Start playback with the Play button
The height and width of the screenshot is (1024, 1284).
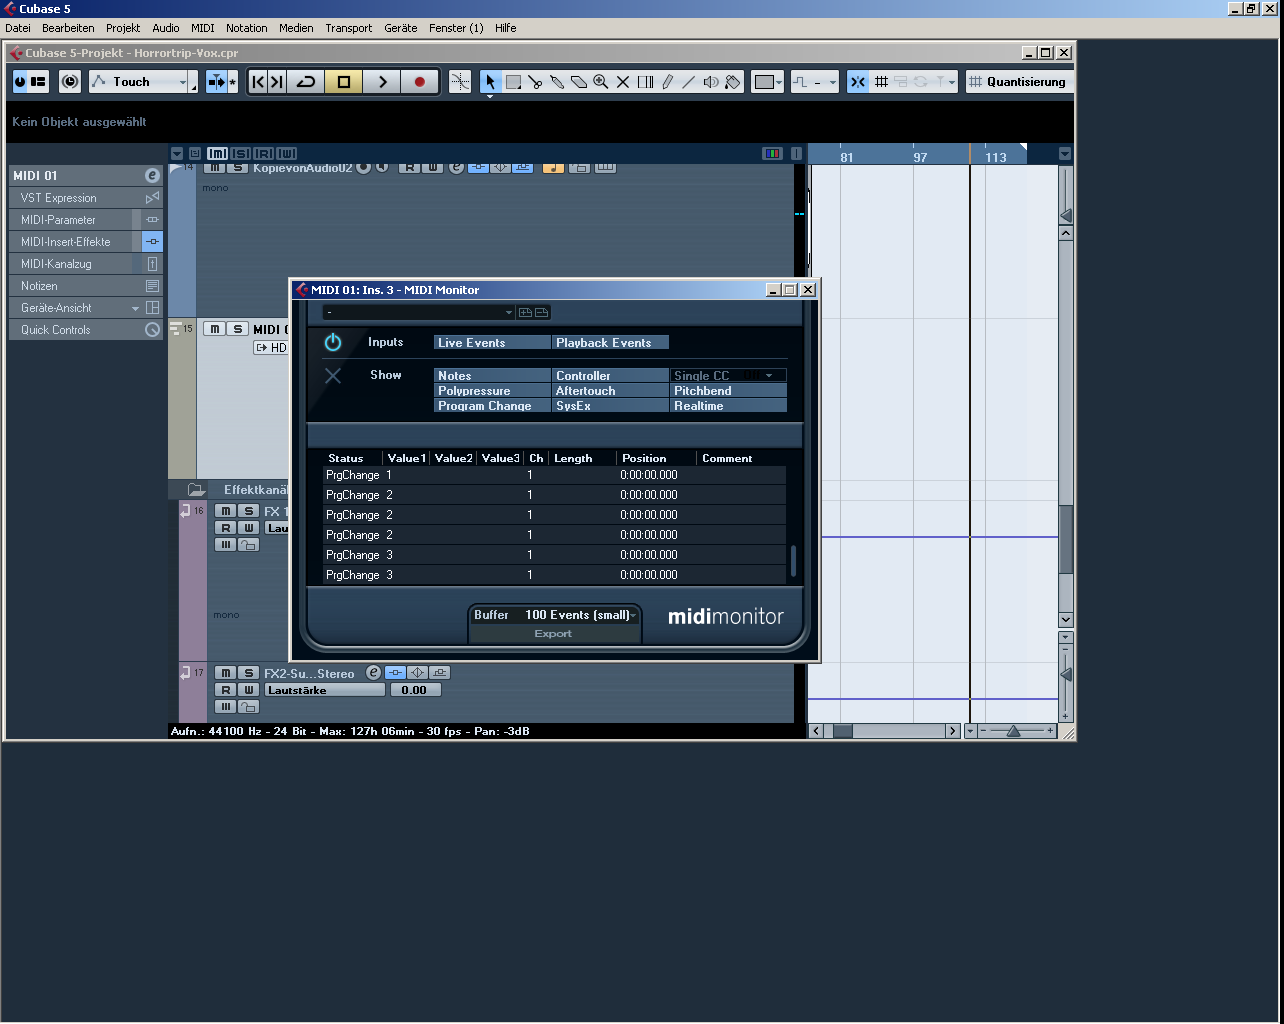click(382, 82)
